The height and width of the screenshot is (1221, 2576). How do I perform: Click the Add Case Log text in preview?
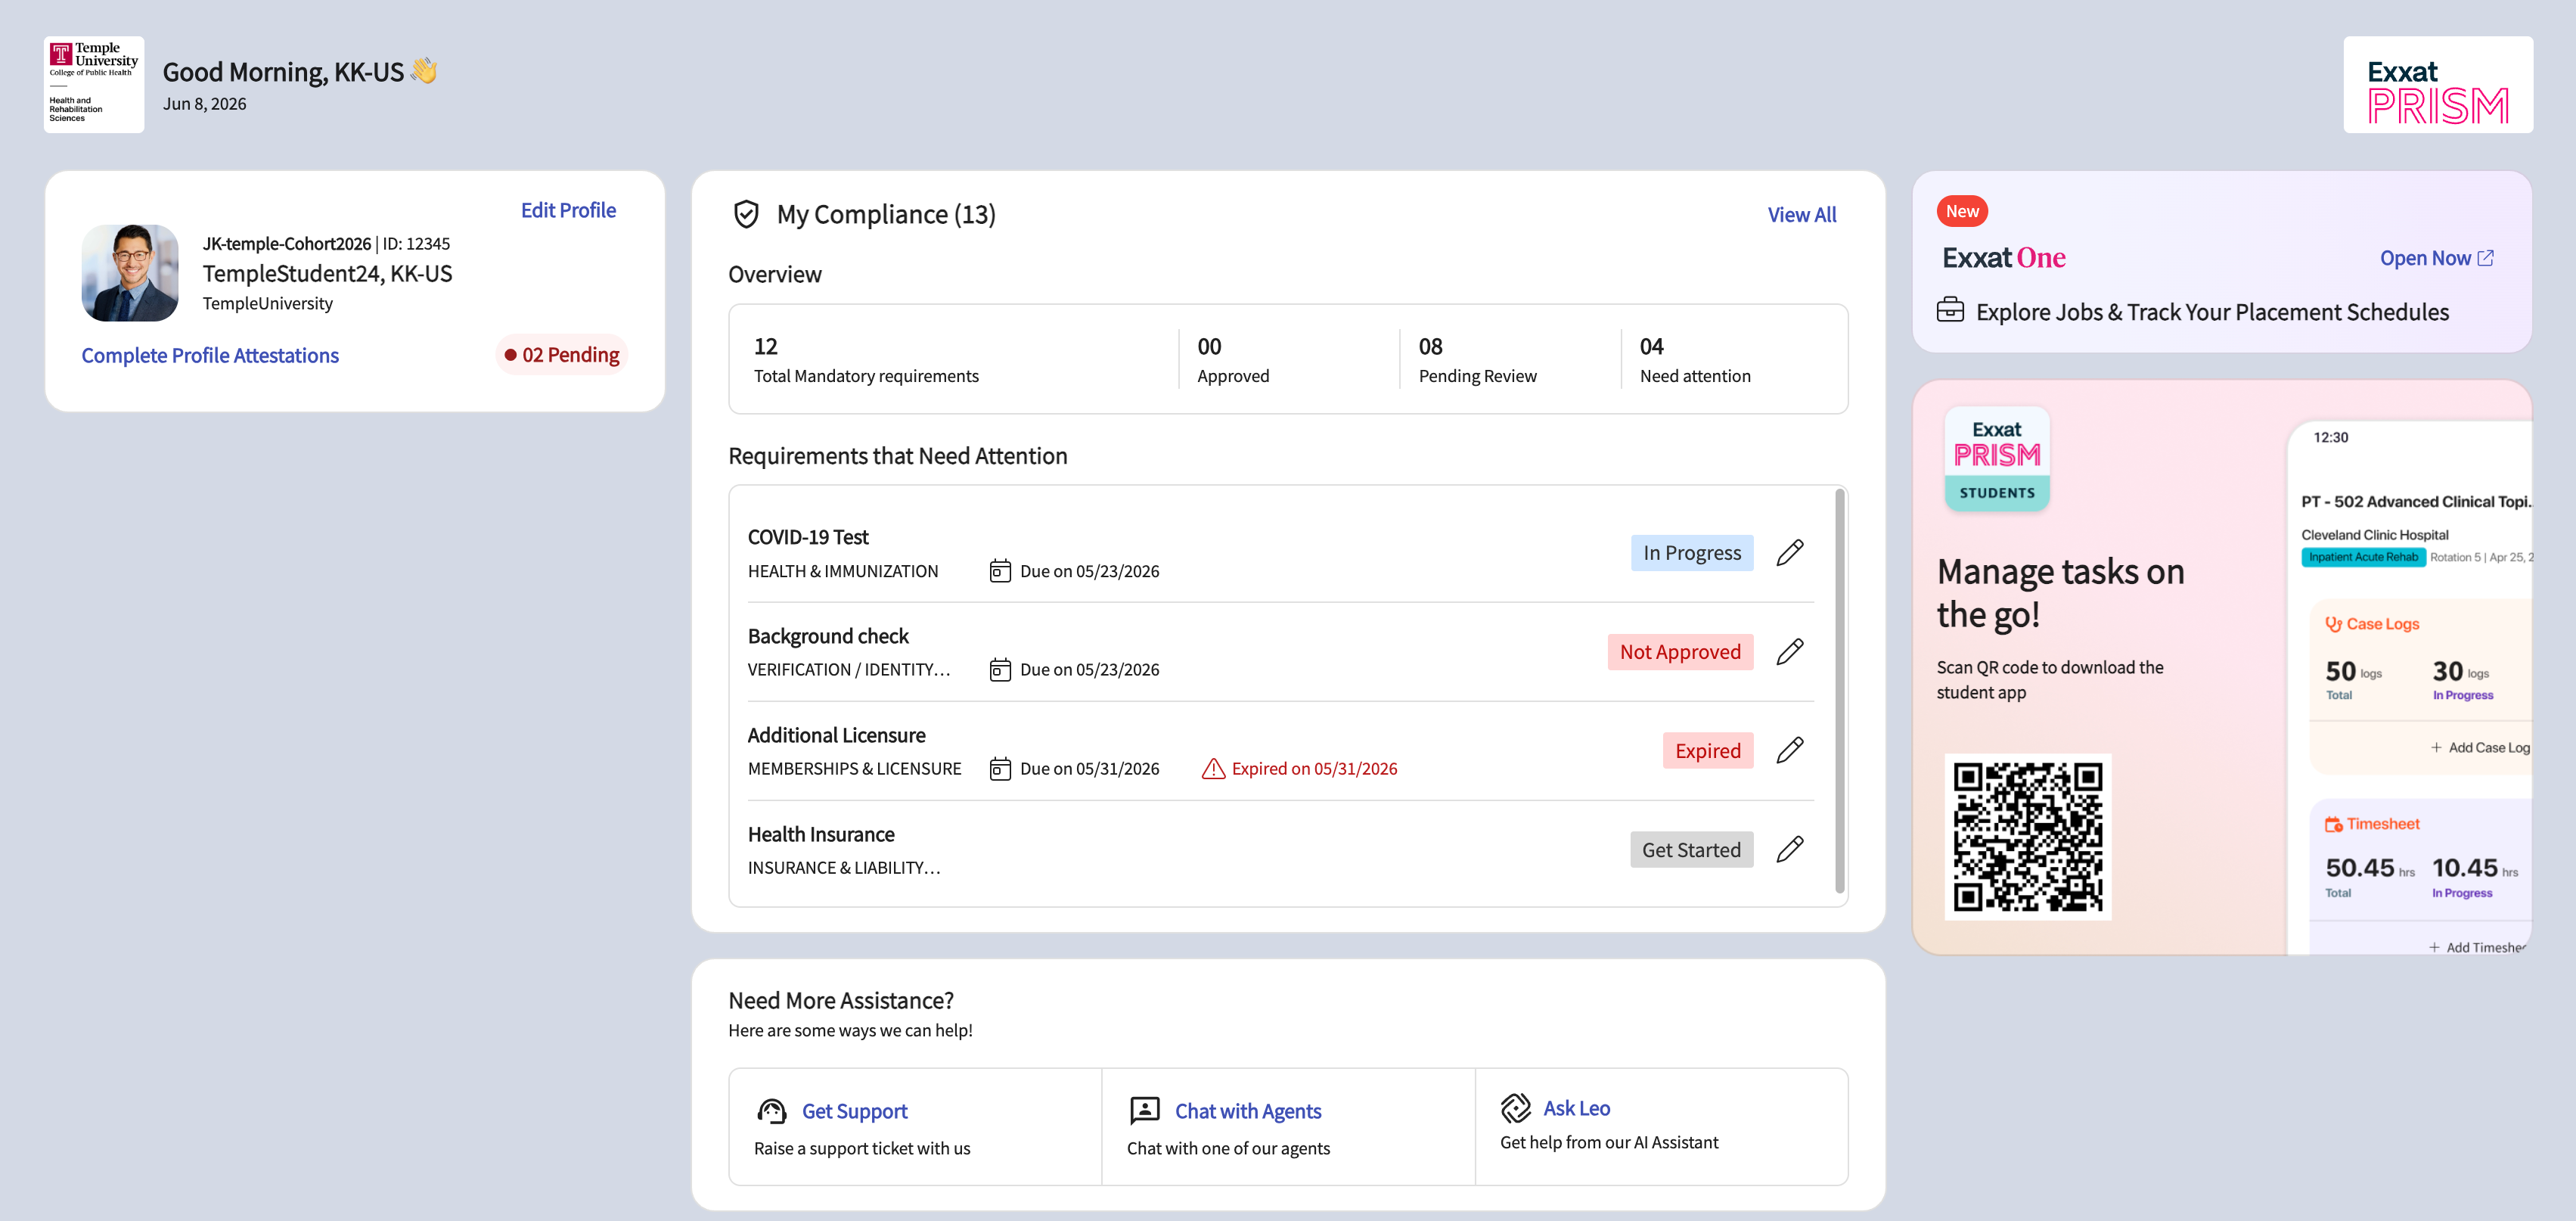coord(2488,747)
